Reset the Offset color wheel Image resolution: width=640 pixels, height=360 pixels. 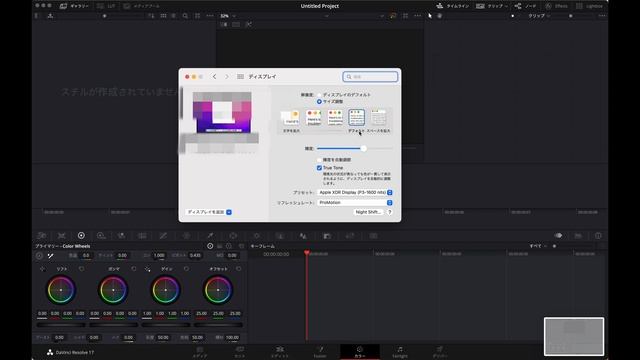[238, 269]
